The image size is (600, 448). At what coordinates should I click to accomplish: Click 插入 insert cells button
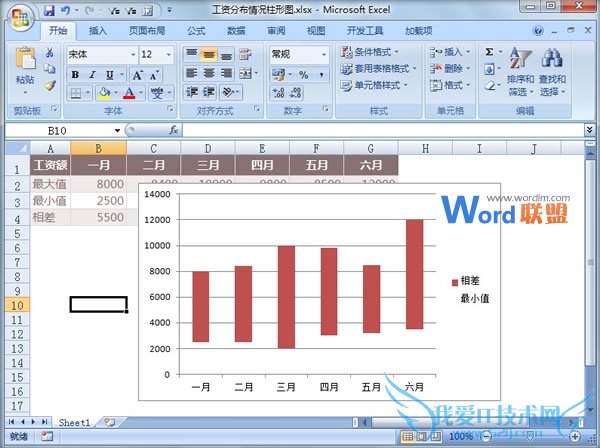pos(450,52)
